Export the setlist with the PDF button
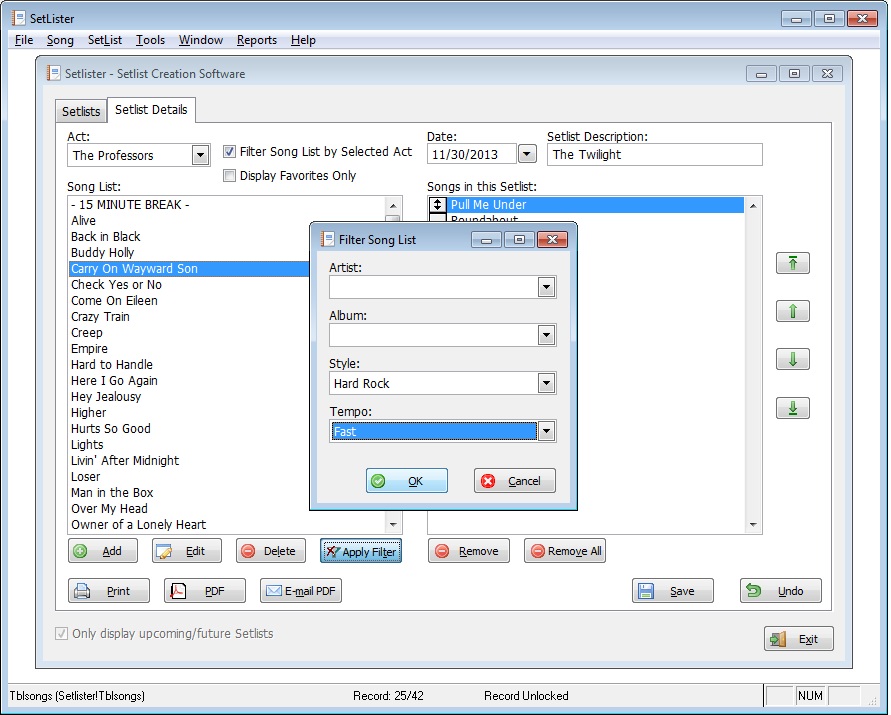The width and height of the screenshot is (891, 715). click(x=204, y=591)
